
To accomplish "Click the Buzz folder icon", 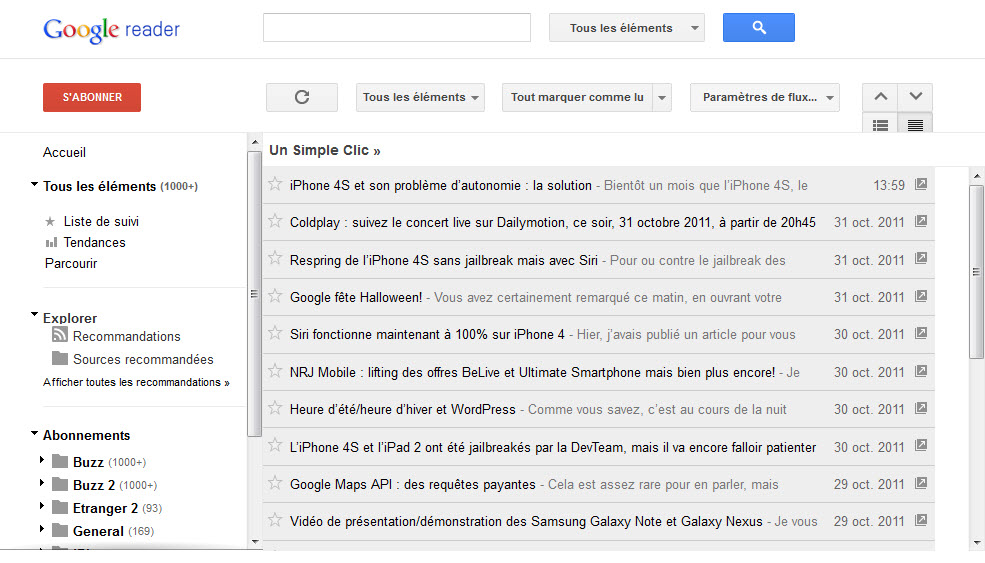I will (60, 461).
